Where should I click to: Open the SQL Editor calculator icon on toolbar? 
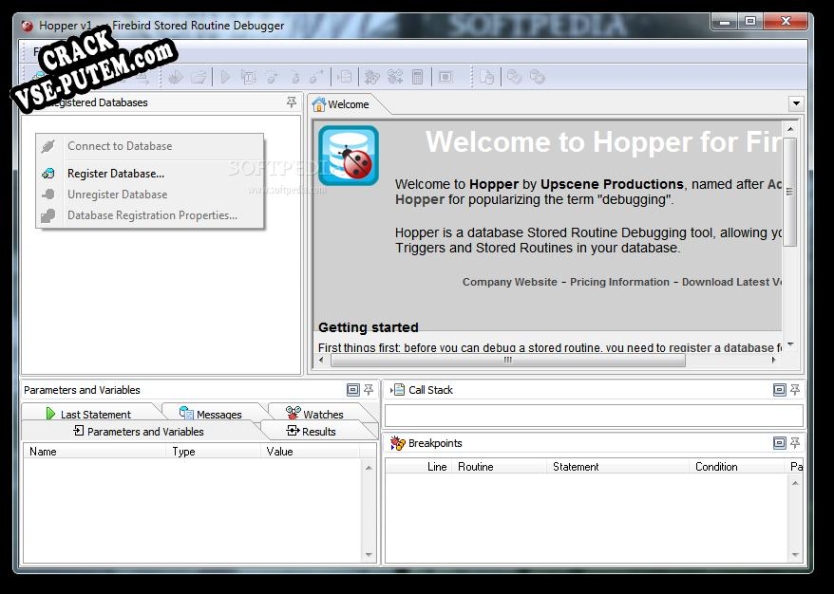[420, 76]
